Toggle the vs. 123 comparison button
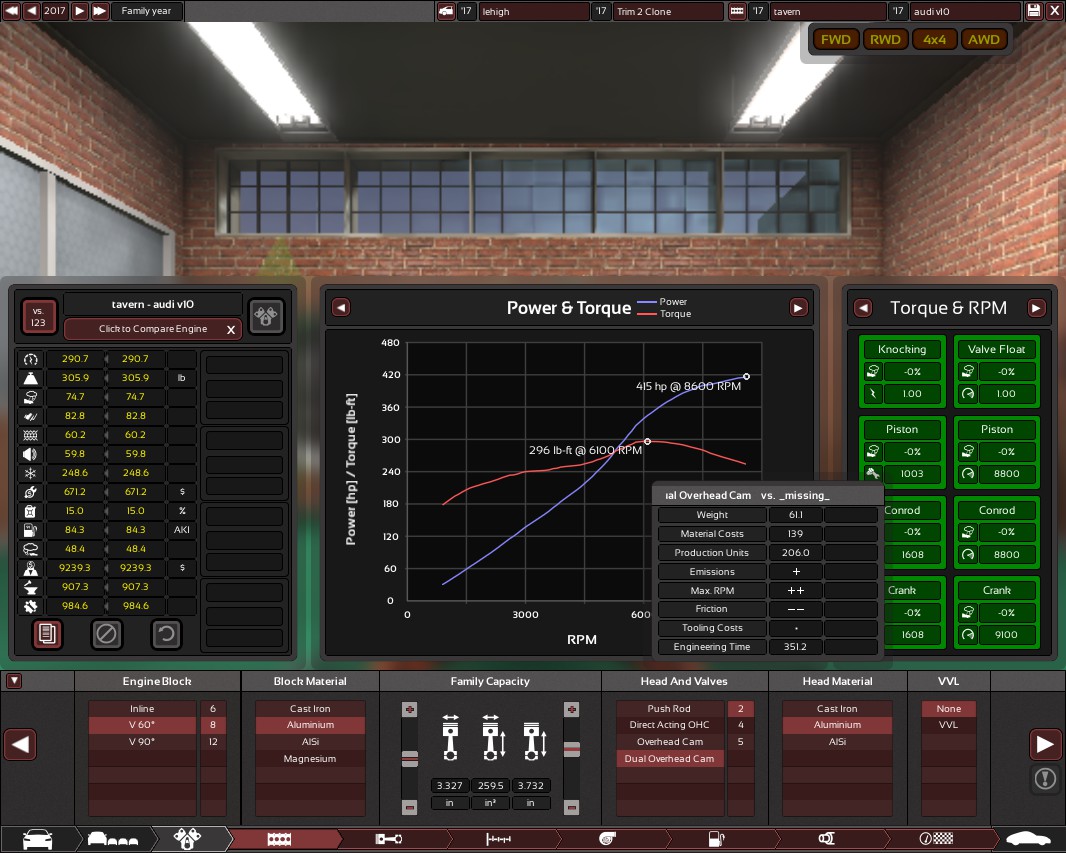This screenshot has width=1066, height=853. (x=40, y=316)
